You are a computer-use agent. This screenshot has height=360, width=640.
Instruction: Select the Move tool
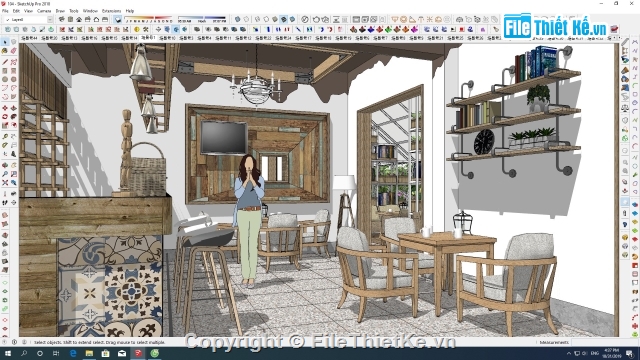(x=5, y=108)
